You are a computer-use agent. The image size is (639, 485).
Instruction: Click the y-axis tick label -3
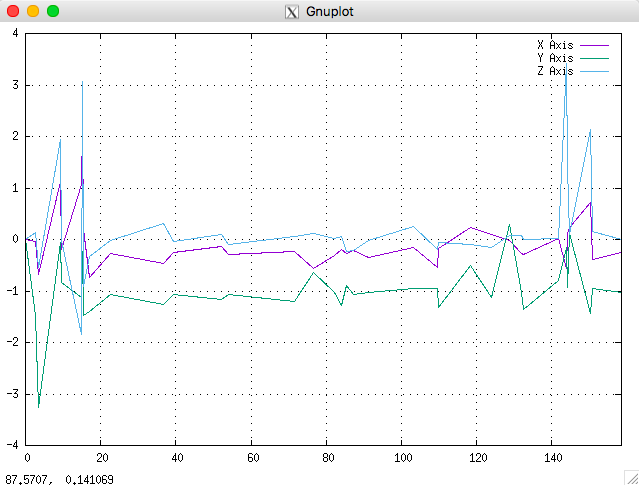(x=13, y=394)
